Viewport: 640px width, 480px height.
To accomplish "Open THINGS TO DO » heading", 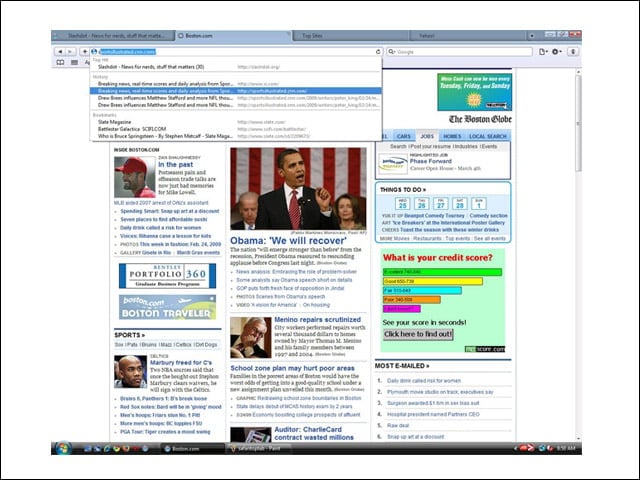I will [403, 190].
